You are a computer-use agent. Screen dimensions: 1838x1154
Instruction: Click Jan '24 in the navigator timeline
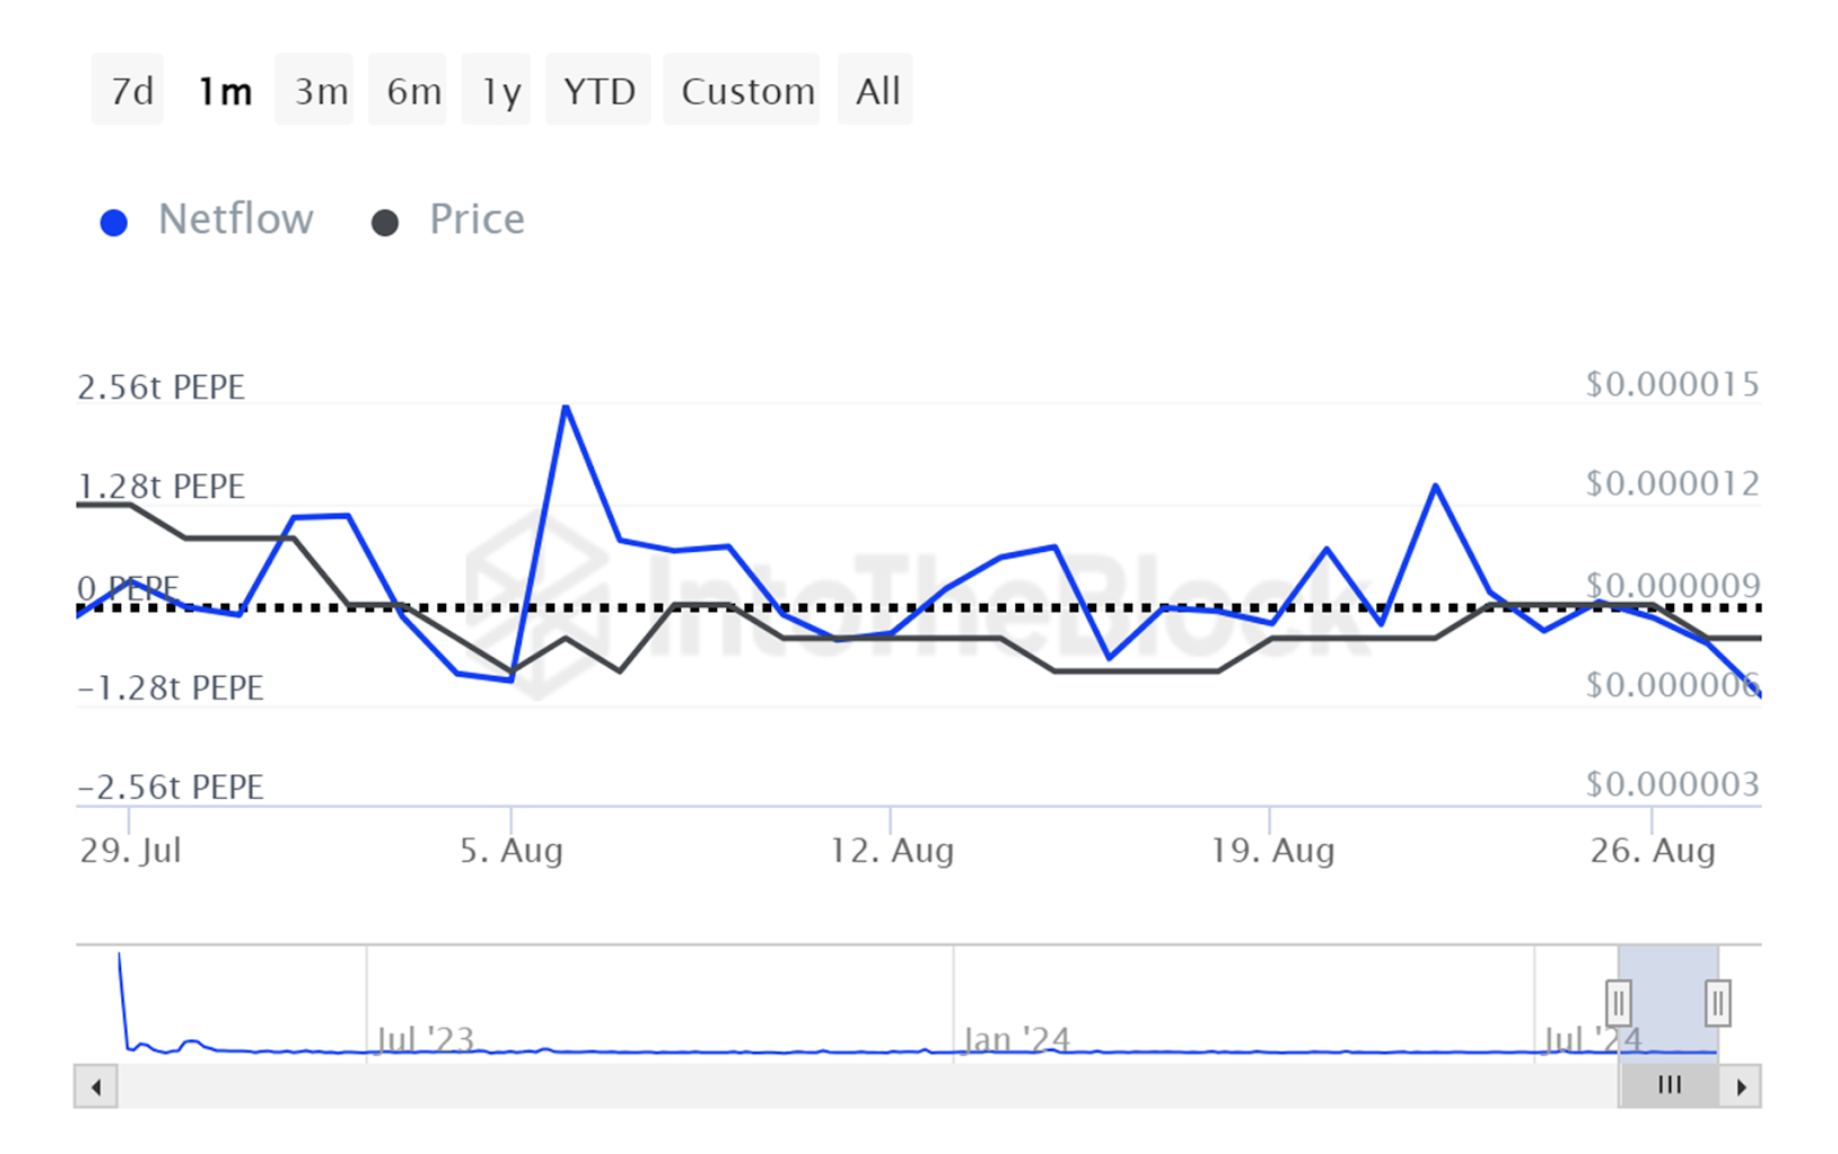[x=1015, y=1039]
